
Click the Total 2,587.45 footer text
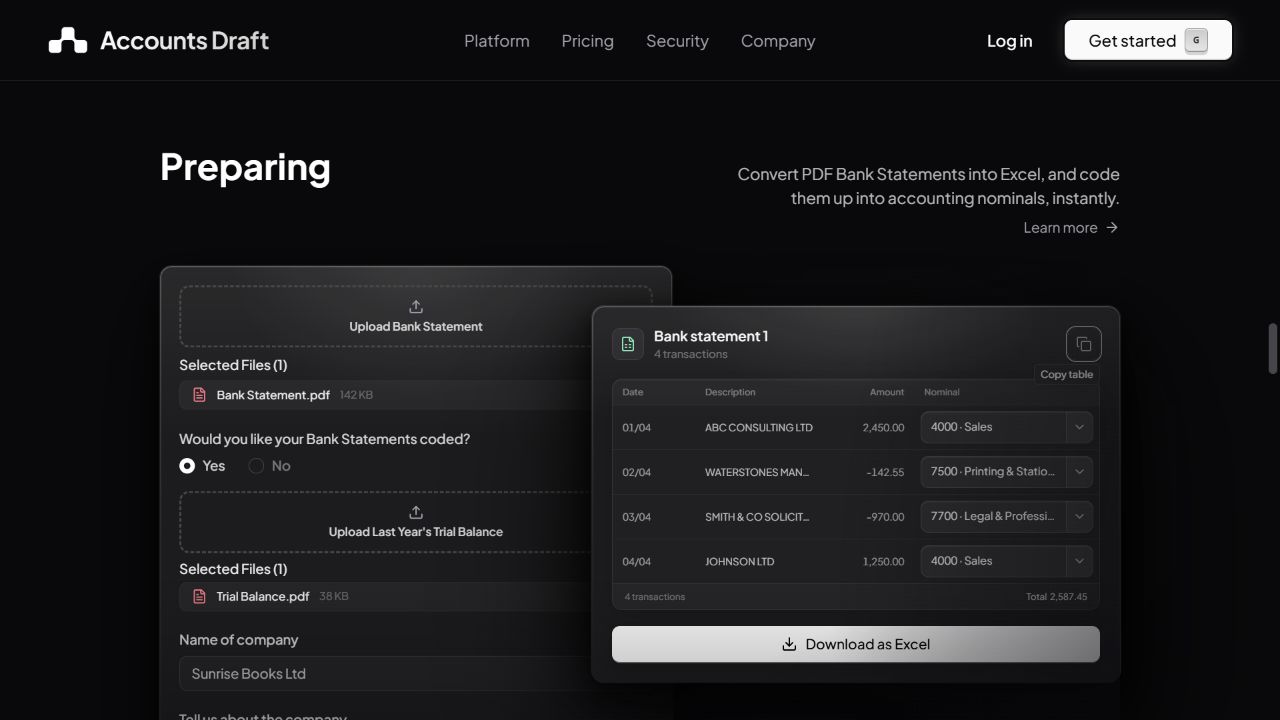[x=1056, y=597]
